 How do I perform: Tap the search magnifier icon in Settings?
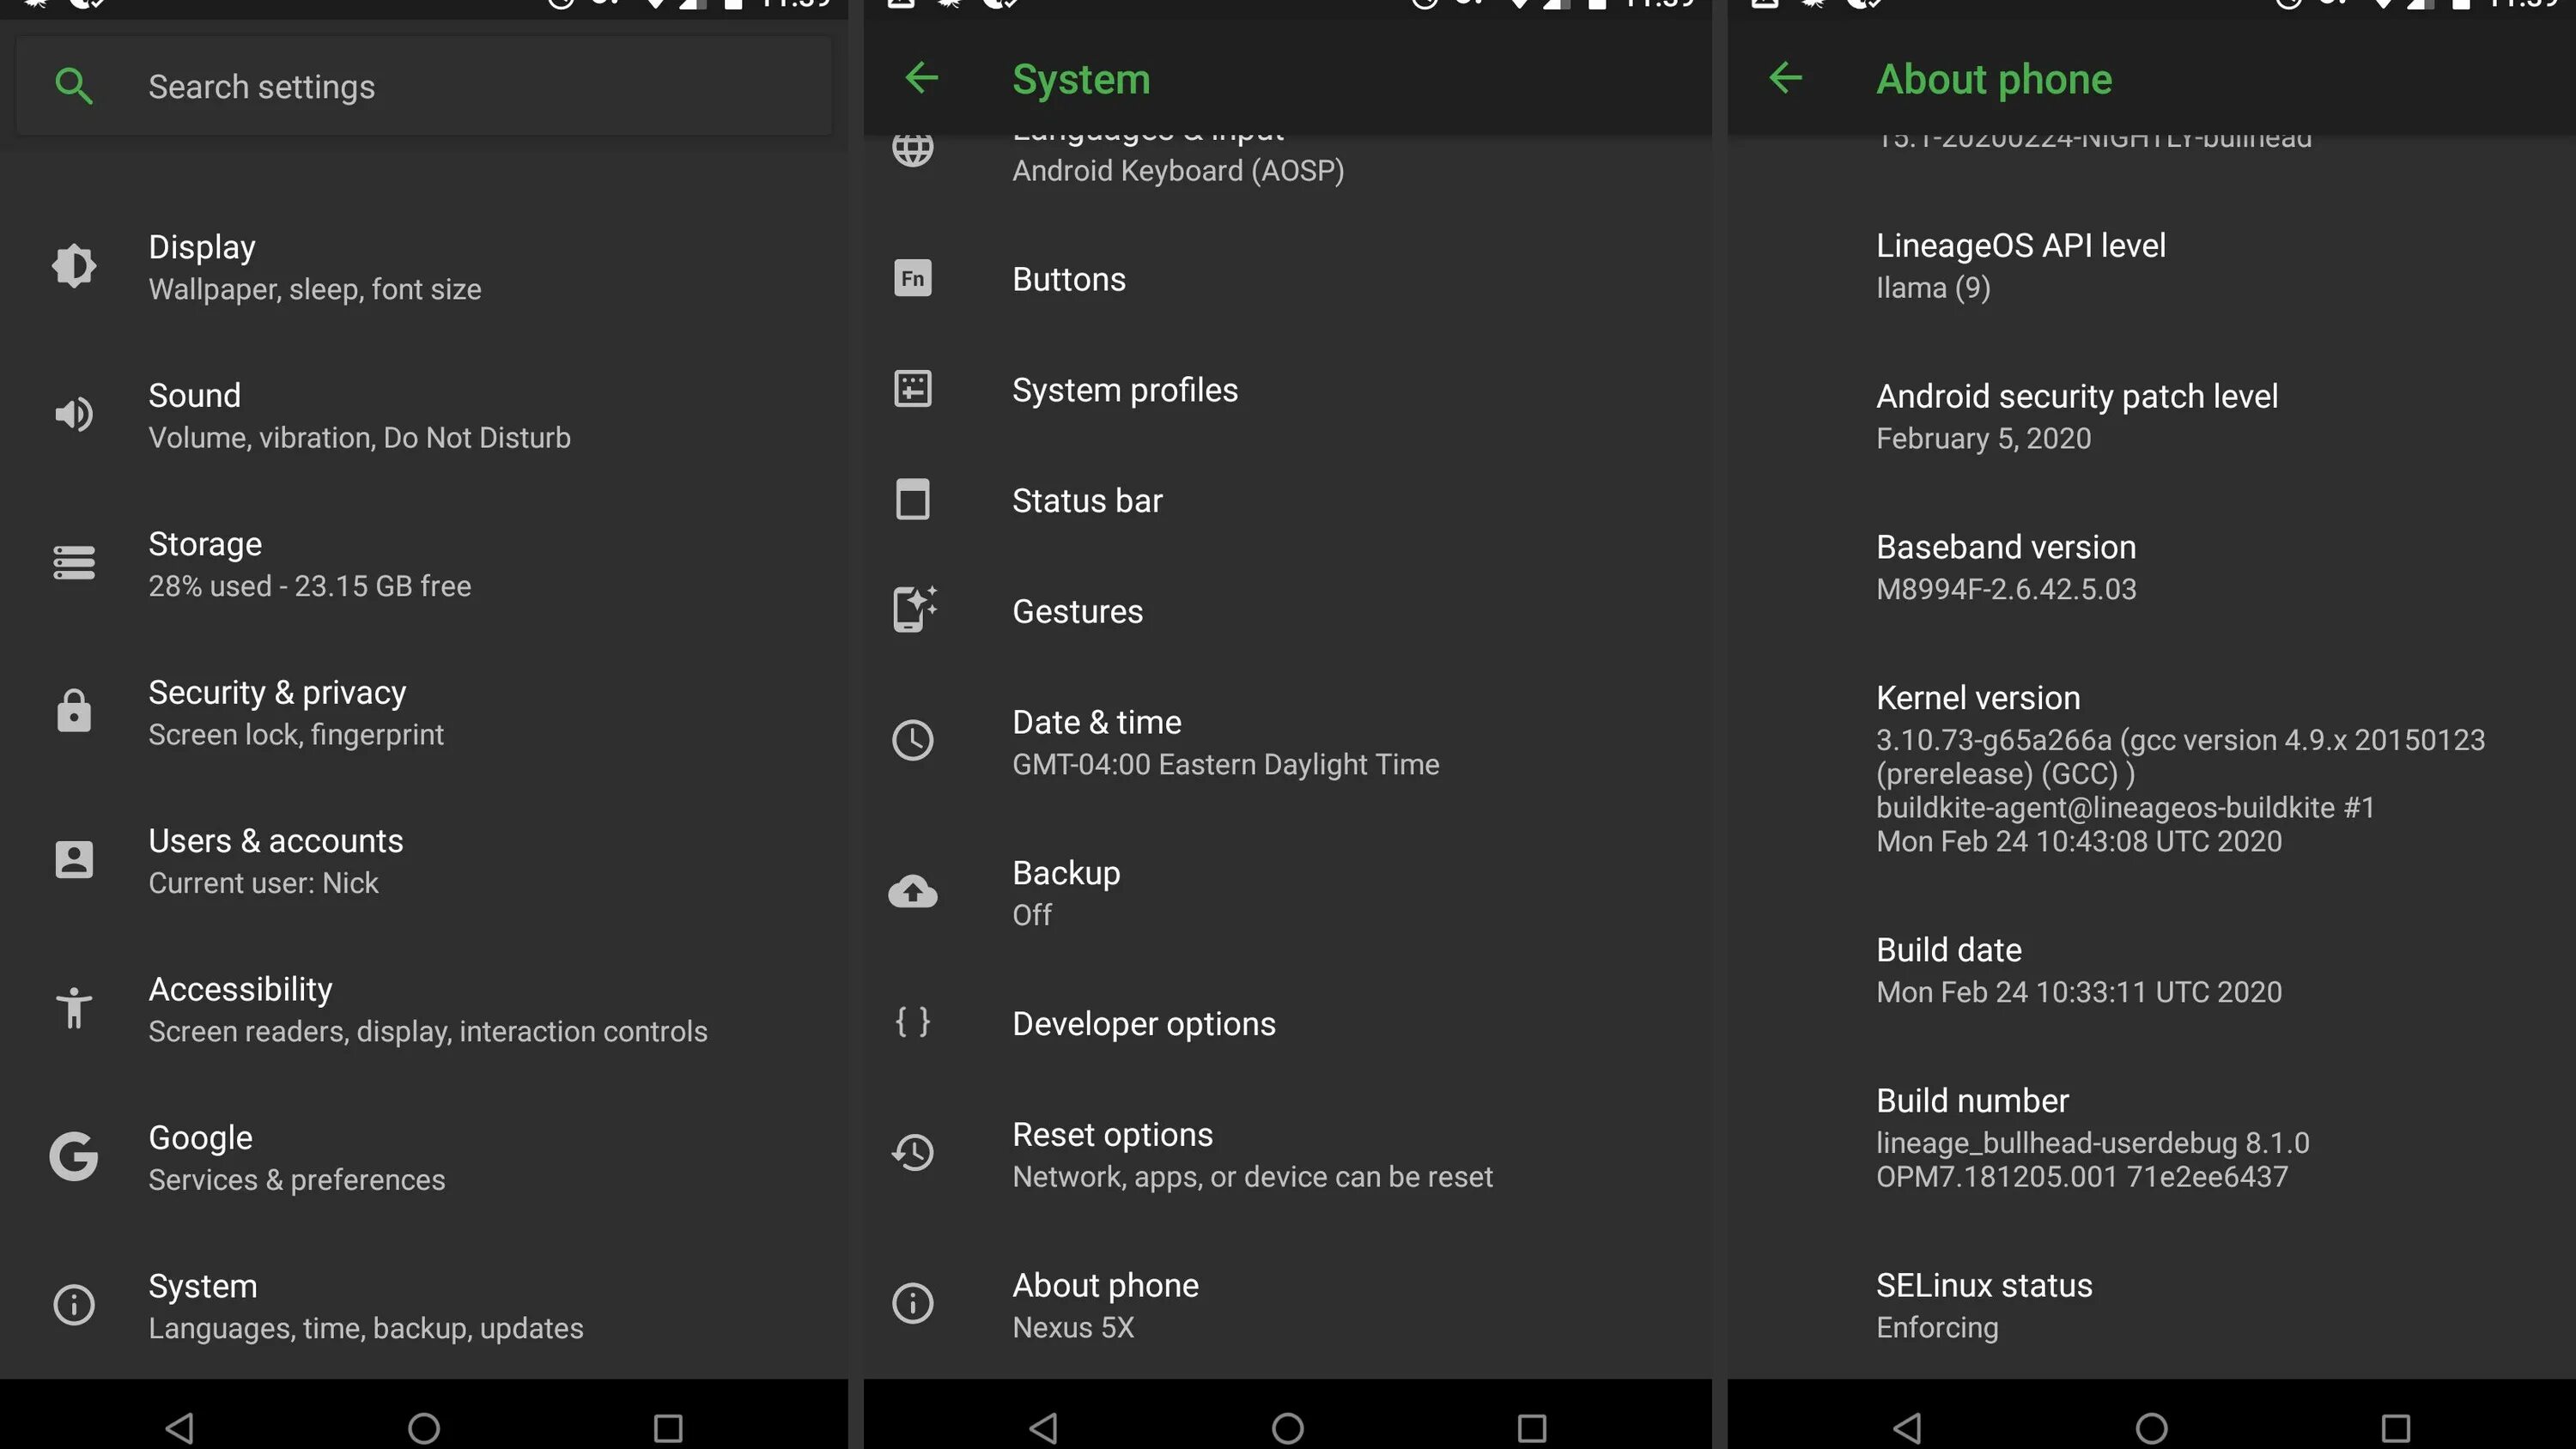click(74, 86)
